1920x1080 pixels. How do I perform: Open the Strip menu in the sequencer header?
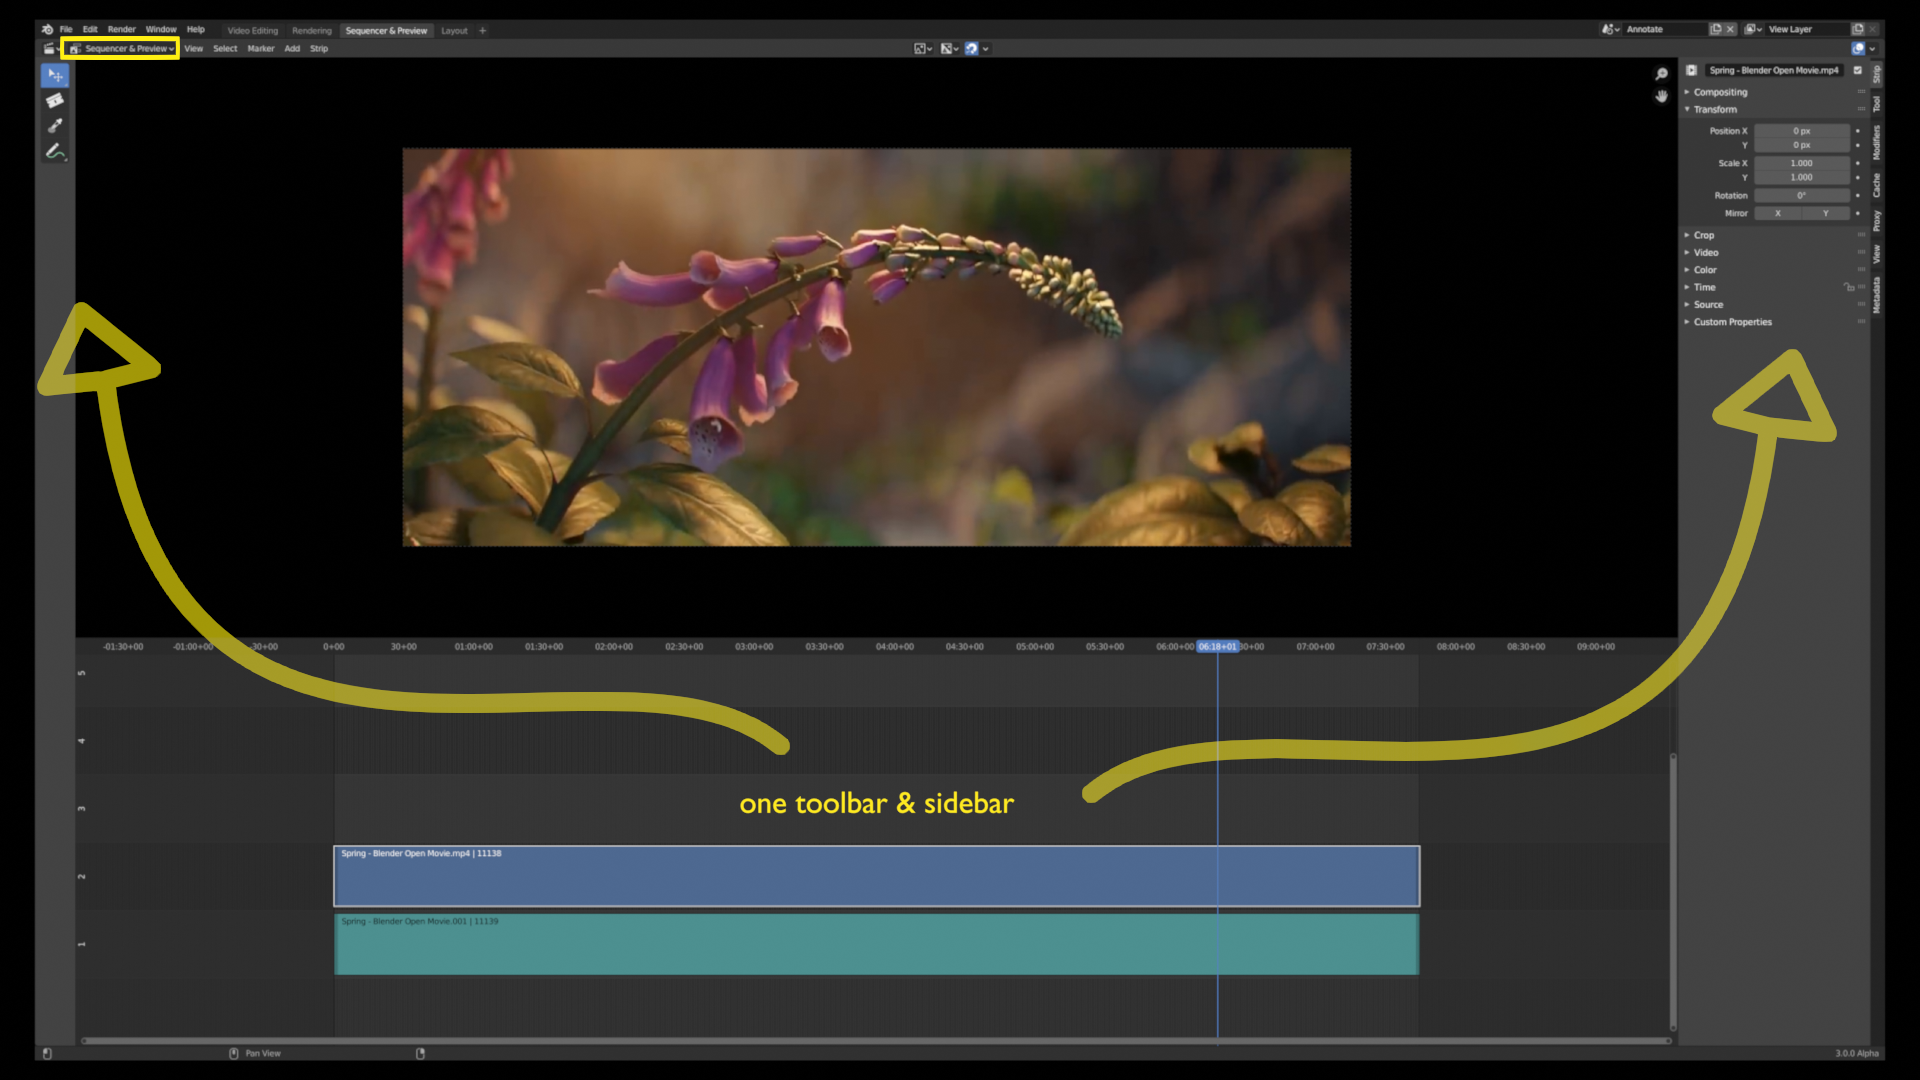click(319, 48)
